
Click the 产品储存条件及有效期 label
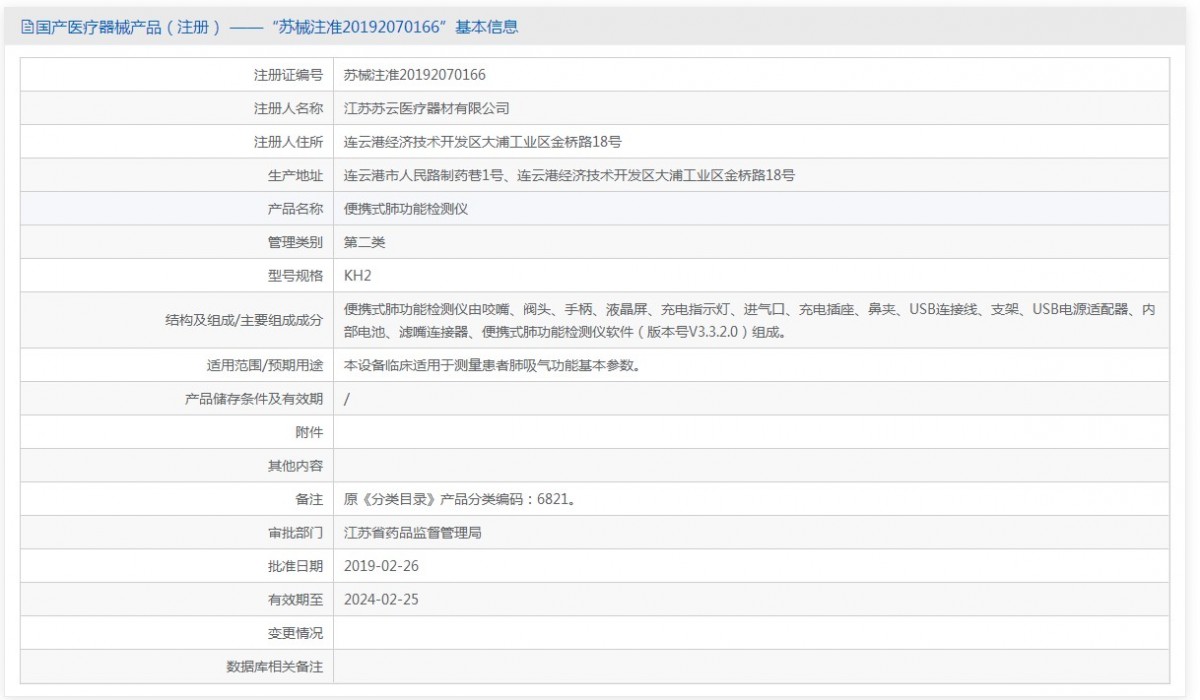pos(254,398)
